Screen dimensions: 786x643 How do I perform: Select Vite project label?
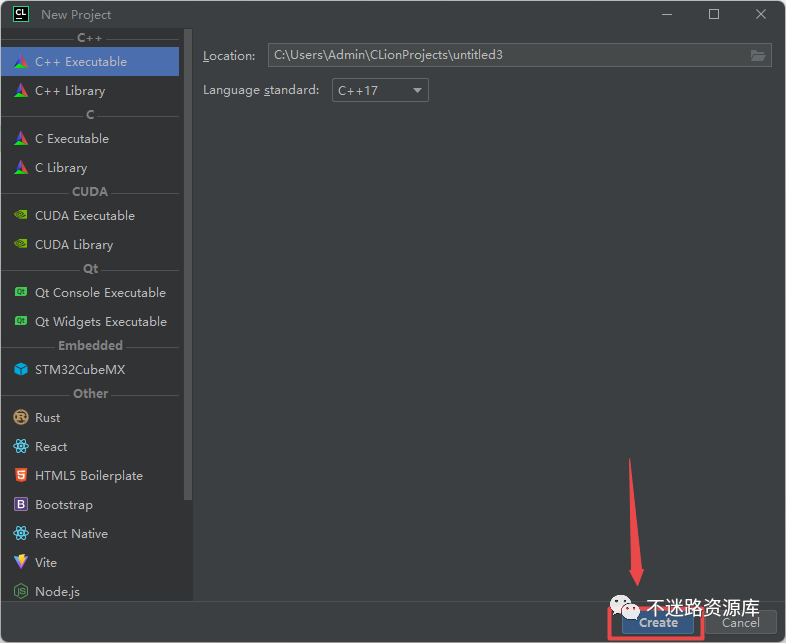point(46,563)
